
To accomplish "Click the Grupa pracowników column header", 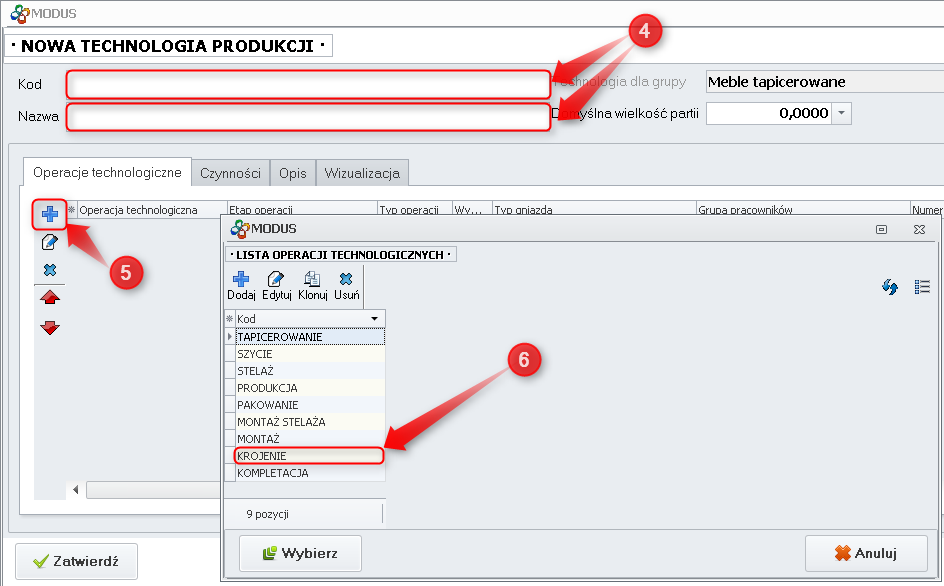I will pos(803,210).
